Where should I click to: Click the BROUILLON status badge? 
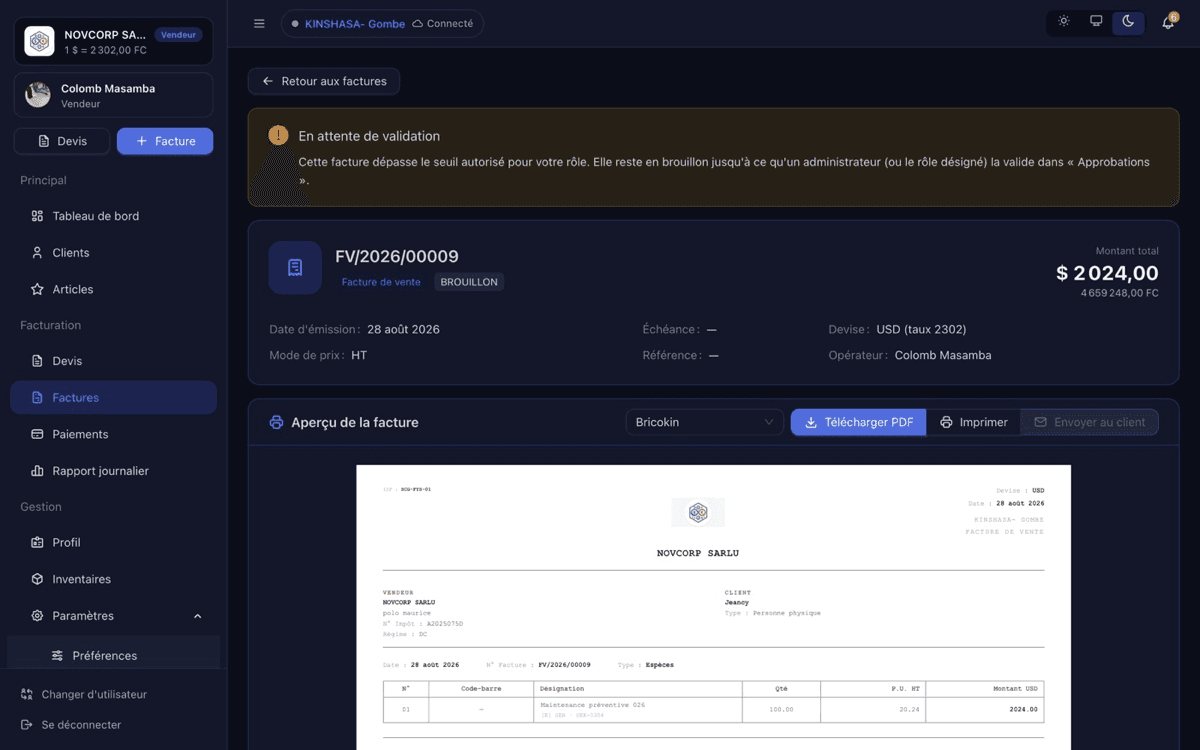coord(469,282)
